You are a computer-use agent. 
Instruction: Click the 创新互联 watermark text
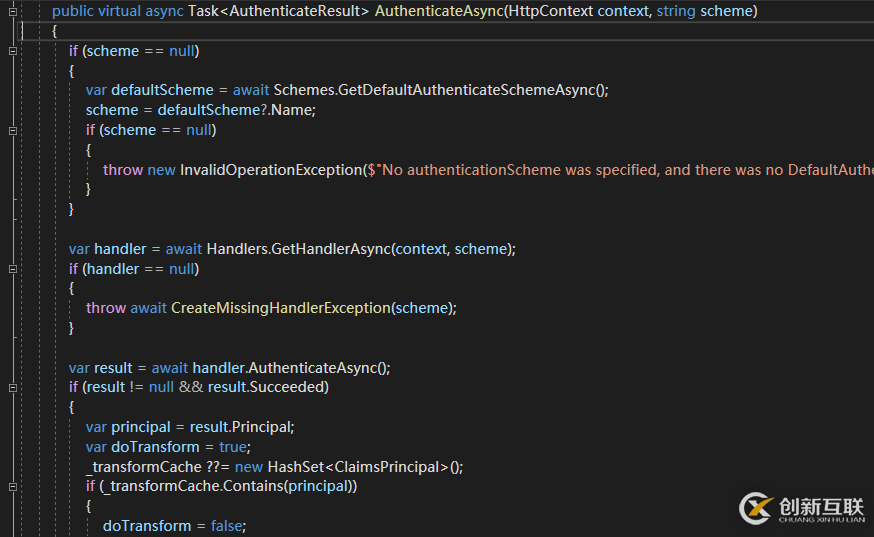pyautogui.click(x=820, y=506)
